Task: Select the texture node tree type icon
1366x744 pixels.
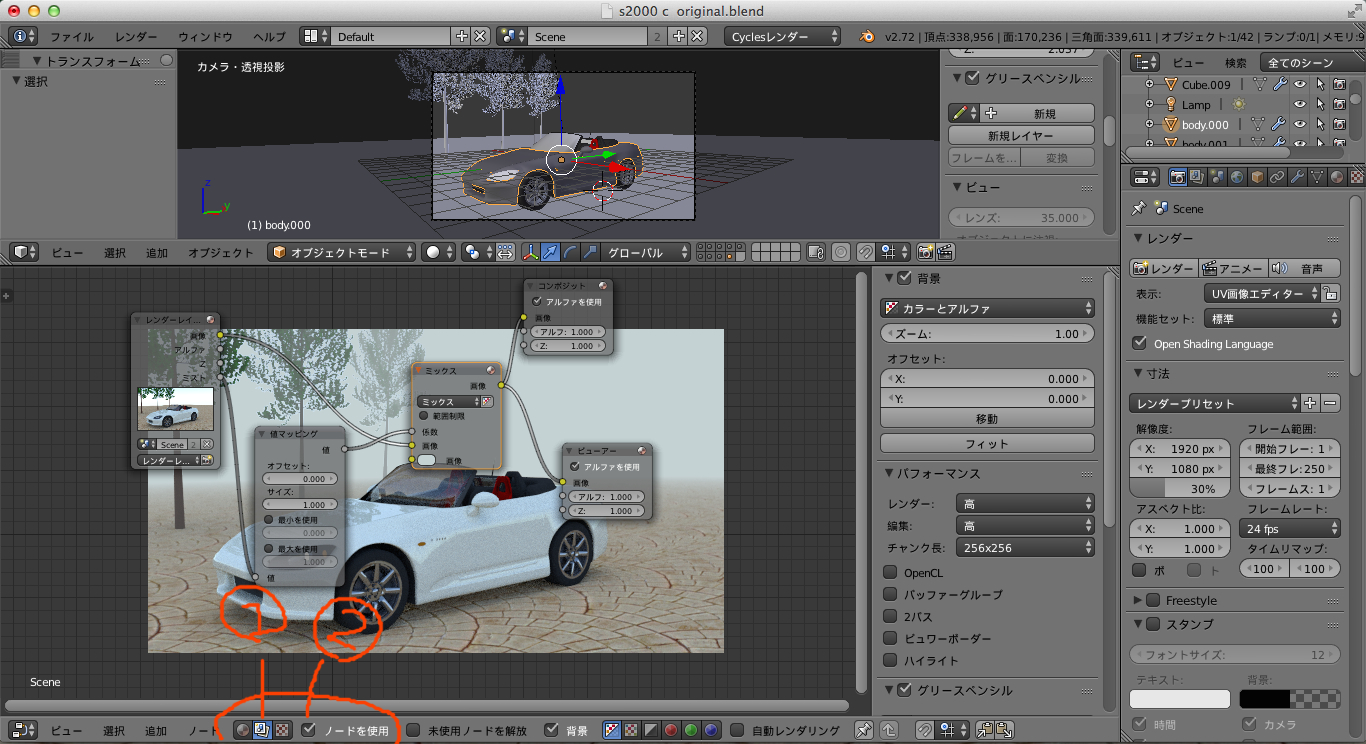Action: click(282, 730)
